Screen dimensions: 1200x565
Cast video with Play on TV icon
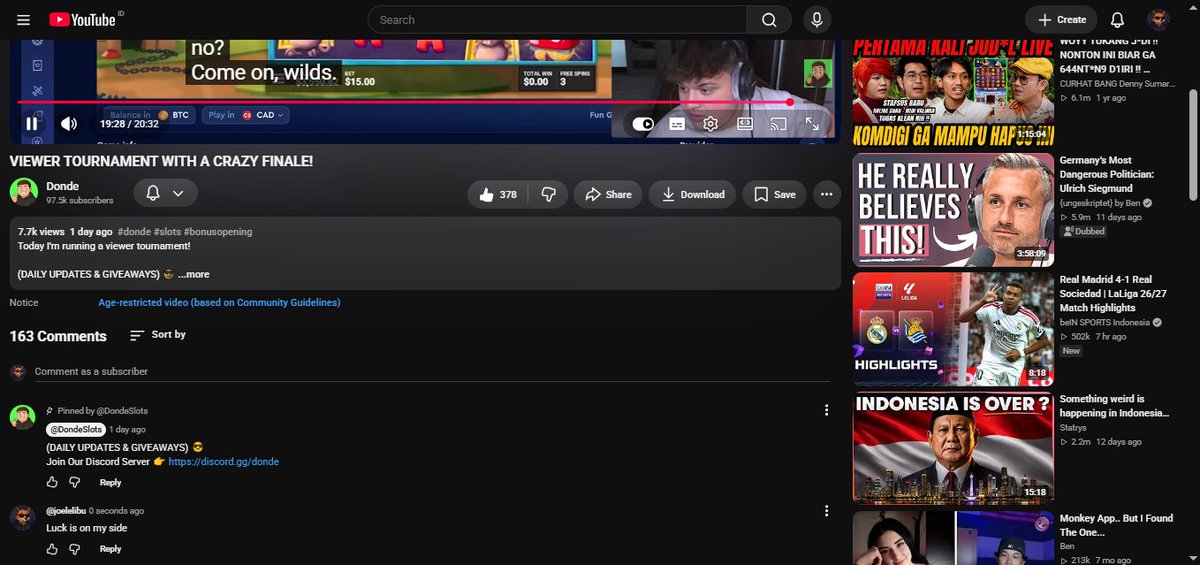tap(779, 124)
